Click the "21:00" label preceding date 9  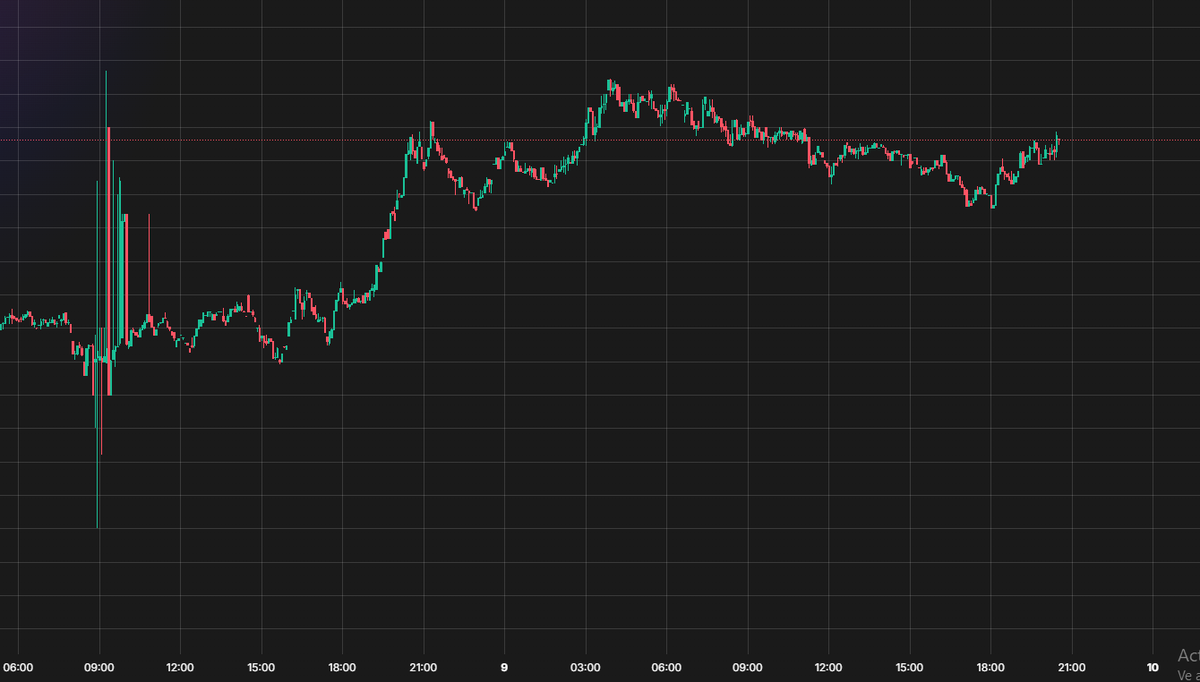click(423, 667)
